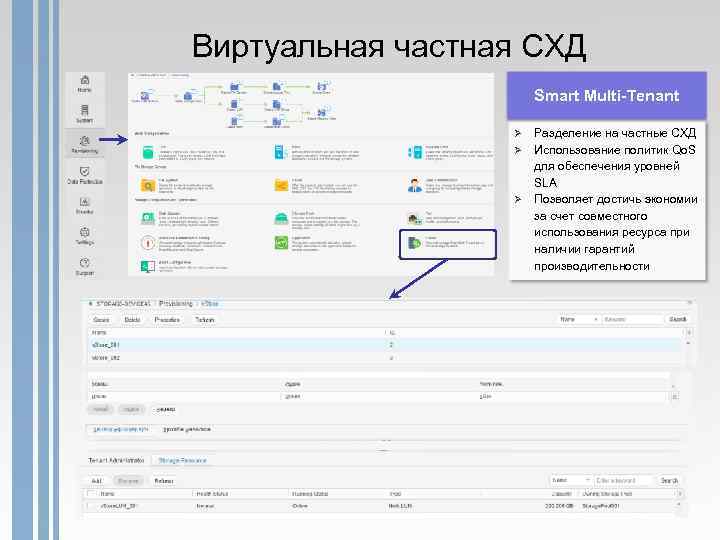
Task: Open the Host tile in Provisioning
Action: pyautogui.click(x=317, y=152)
